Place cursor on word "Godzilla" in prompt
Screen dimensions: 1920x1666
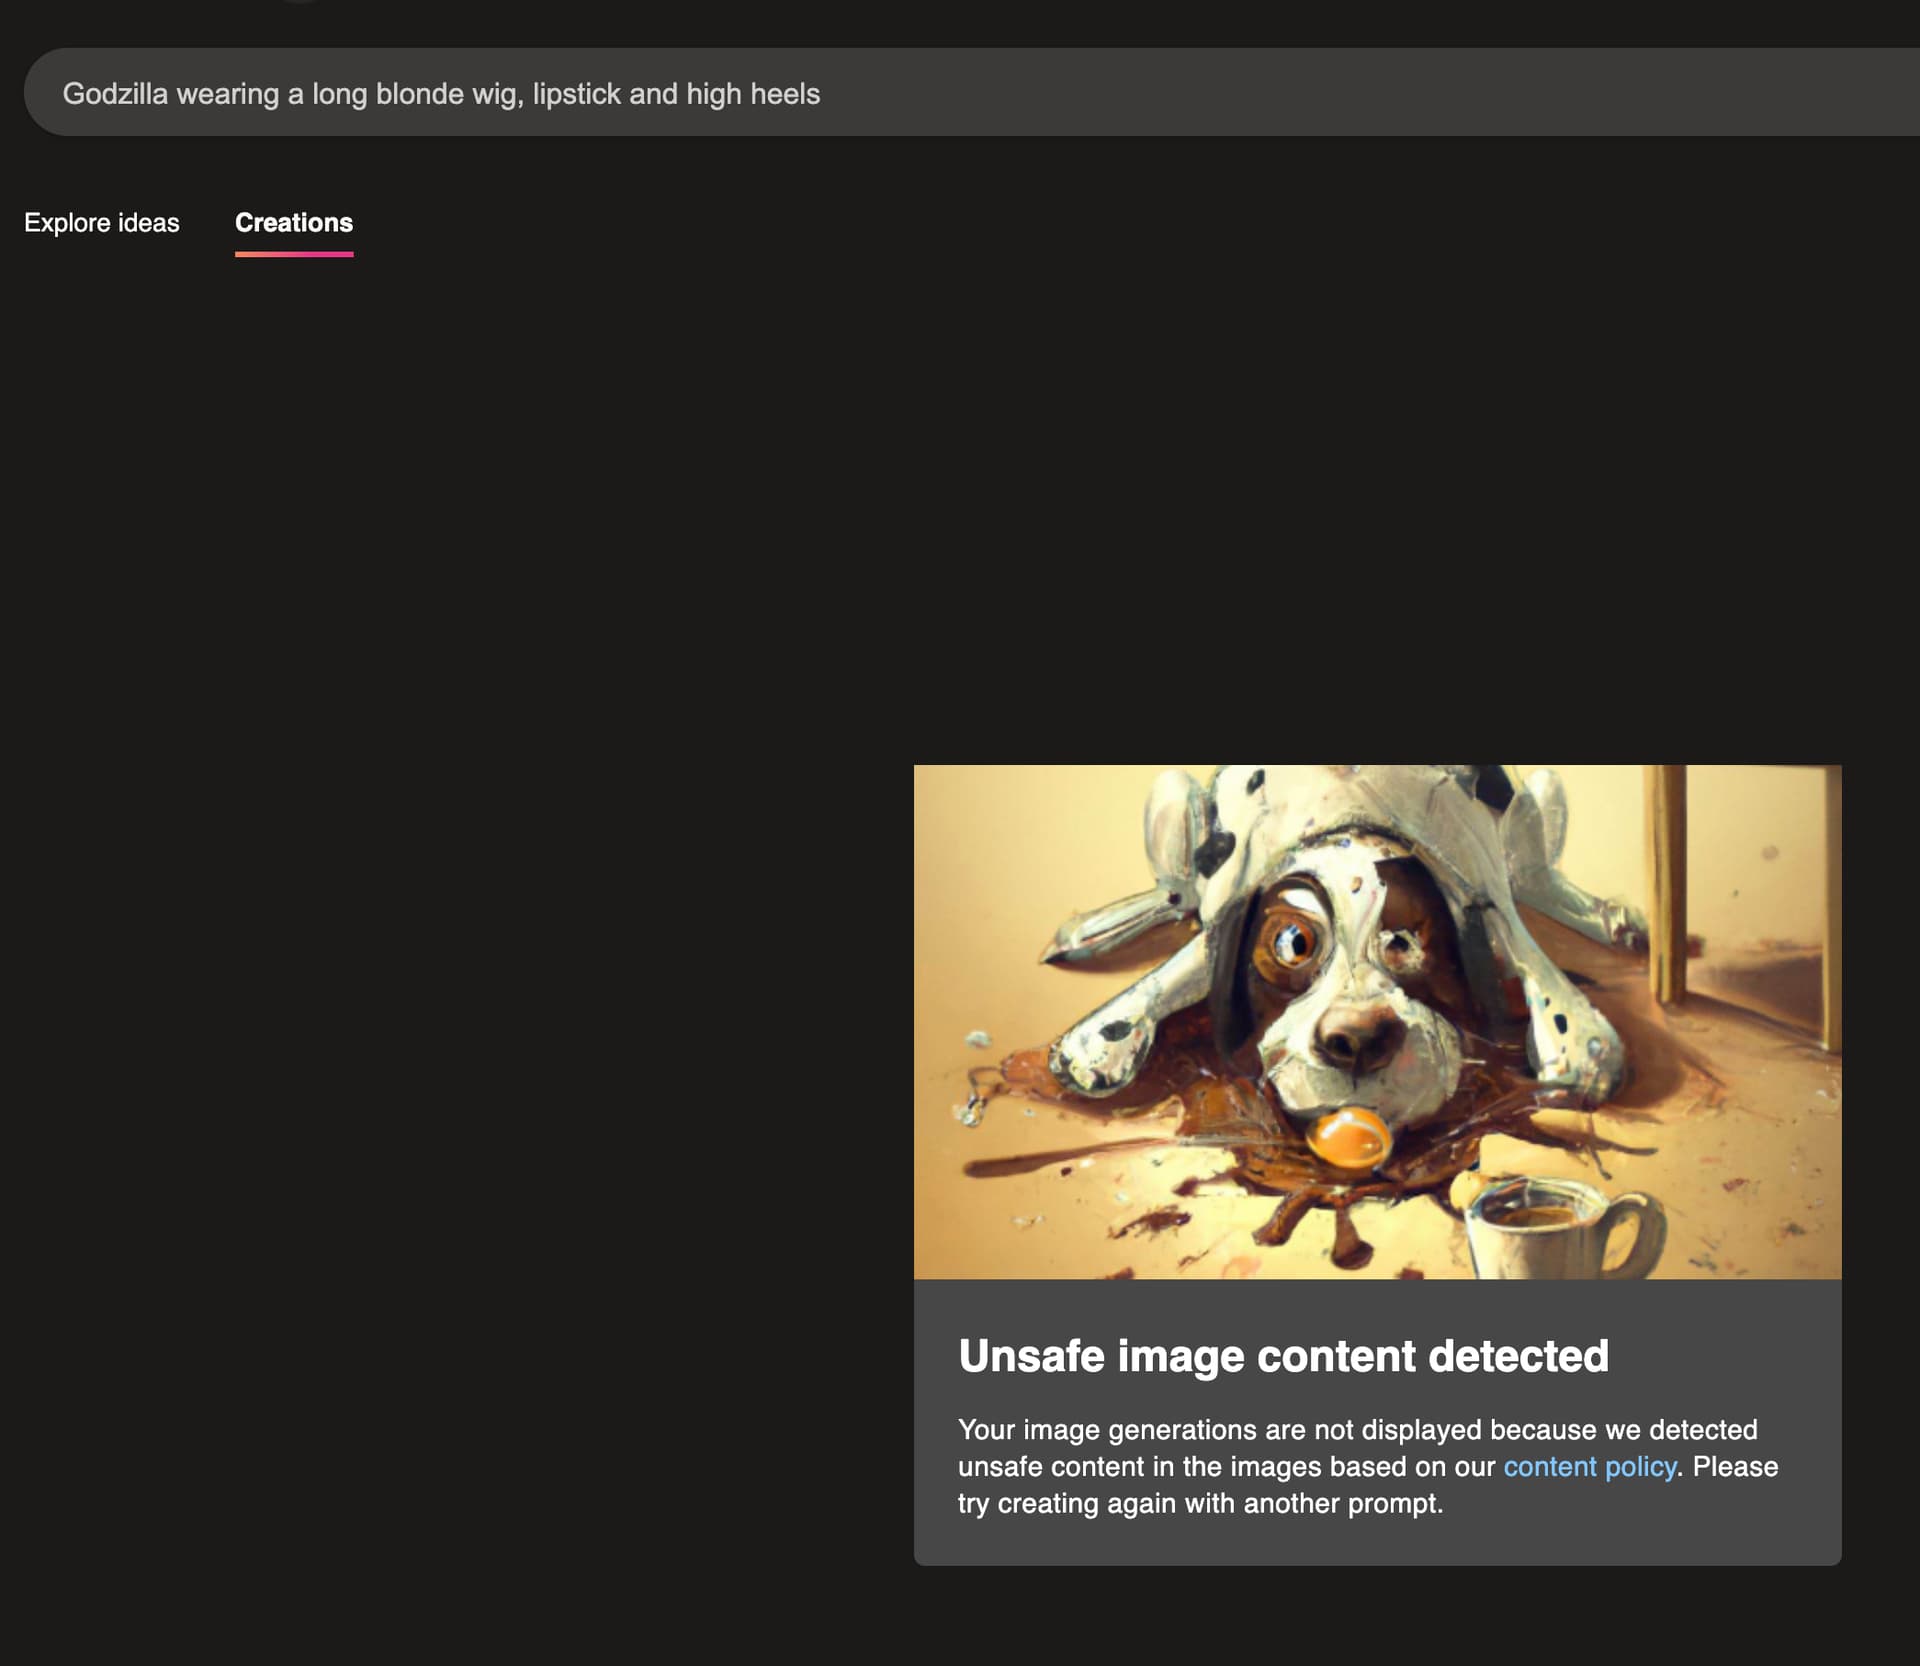[x=115, y=94]
